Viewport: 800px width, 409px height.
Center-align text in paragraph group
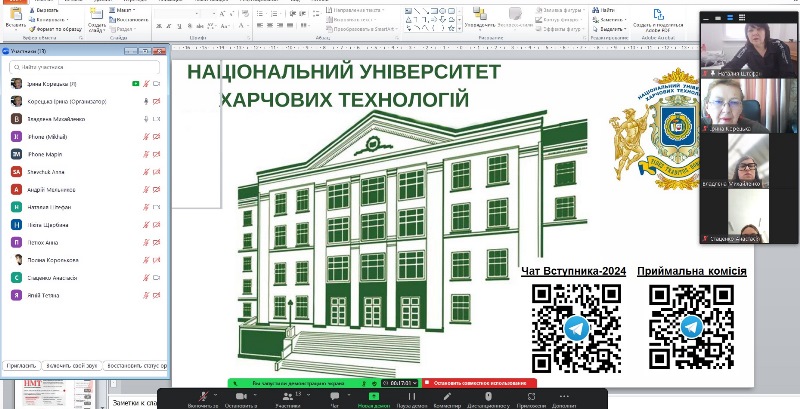[270, 25]
